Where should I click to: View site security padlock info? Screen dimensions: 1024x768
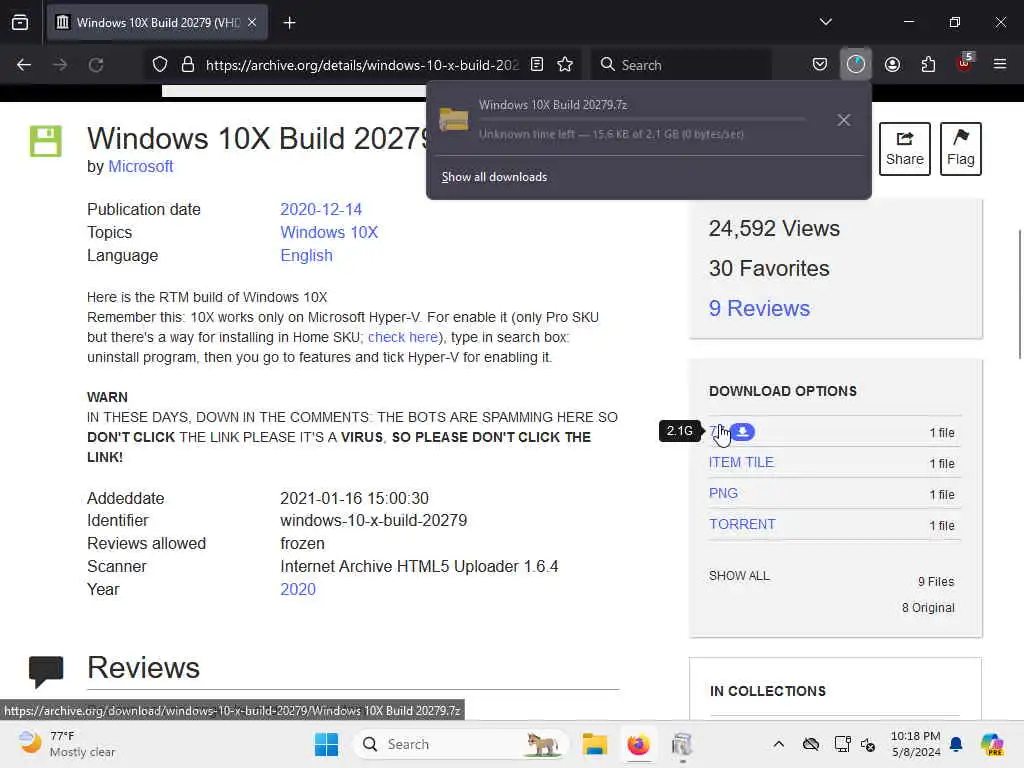click(188, 65)
